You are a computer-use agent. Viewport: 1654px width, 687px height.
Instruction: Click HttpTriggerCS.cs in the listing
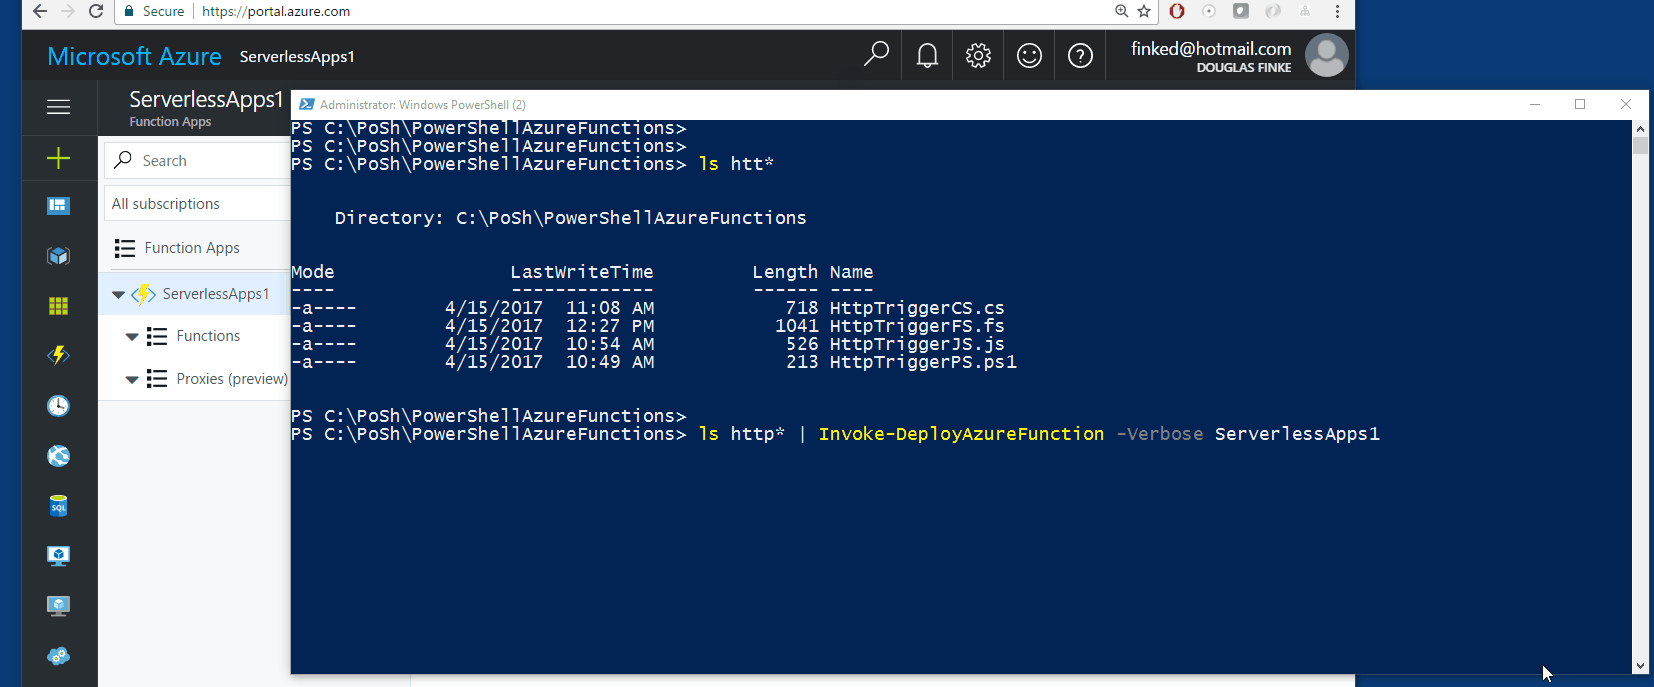point(917,308)
